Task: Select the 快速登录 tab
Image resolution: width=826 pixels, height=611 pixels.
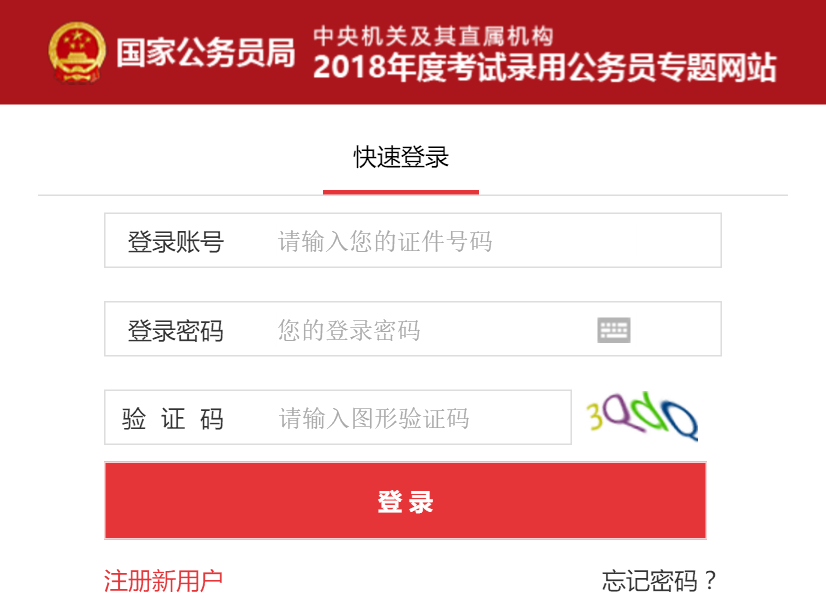Action: point(401,157)
